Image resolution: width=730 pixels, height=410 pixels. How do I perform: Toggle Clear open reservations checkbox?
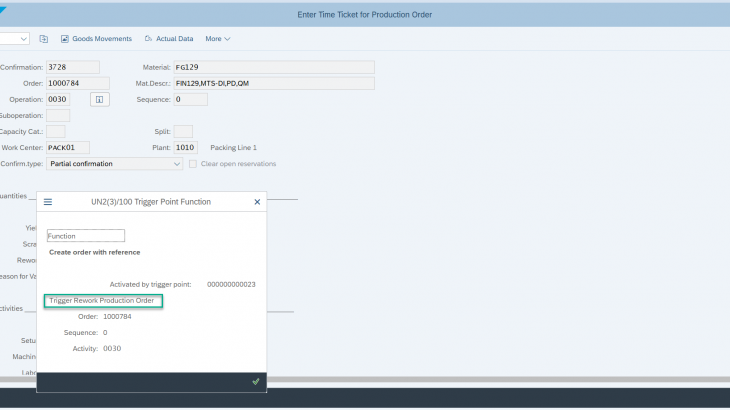click(x=193, y=163)
